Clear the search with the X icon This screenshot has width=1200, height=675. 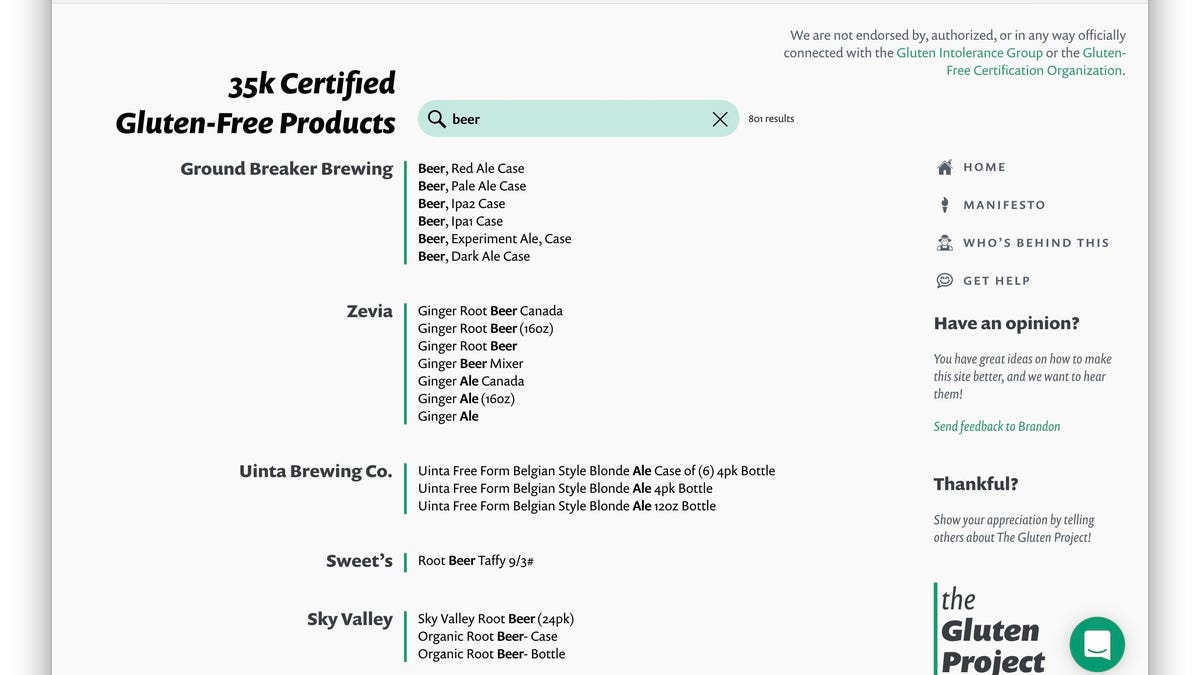pos(720,119)
